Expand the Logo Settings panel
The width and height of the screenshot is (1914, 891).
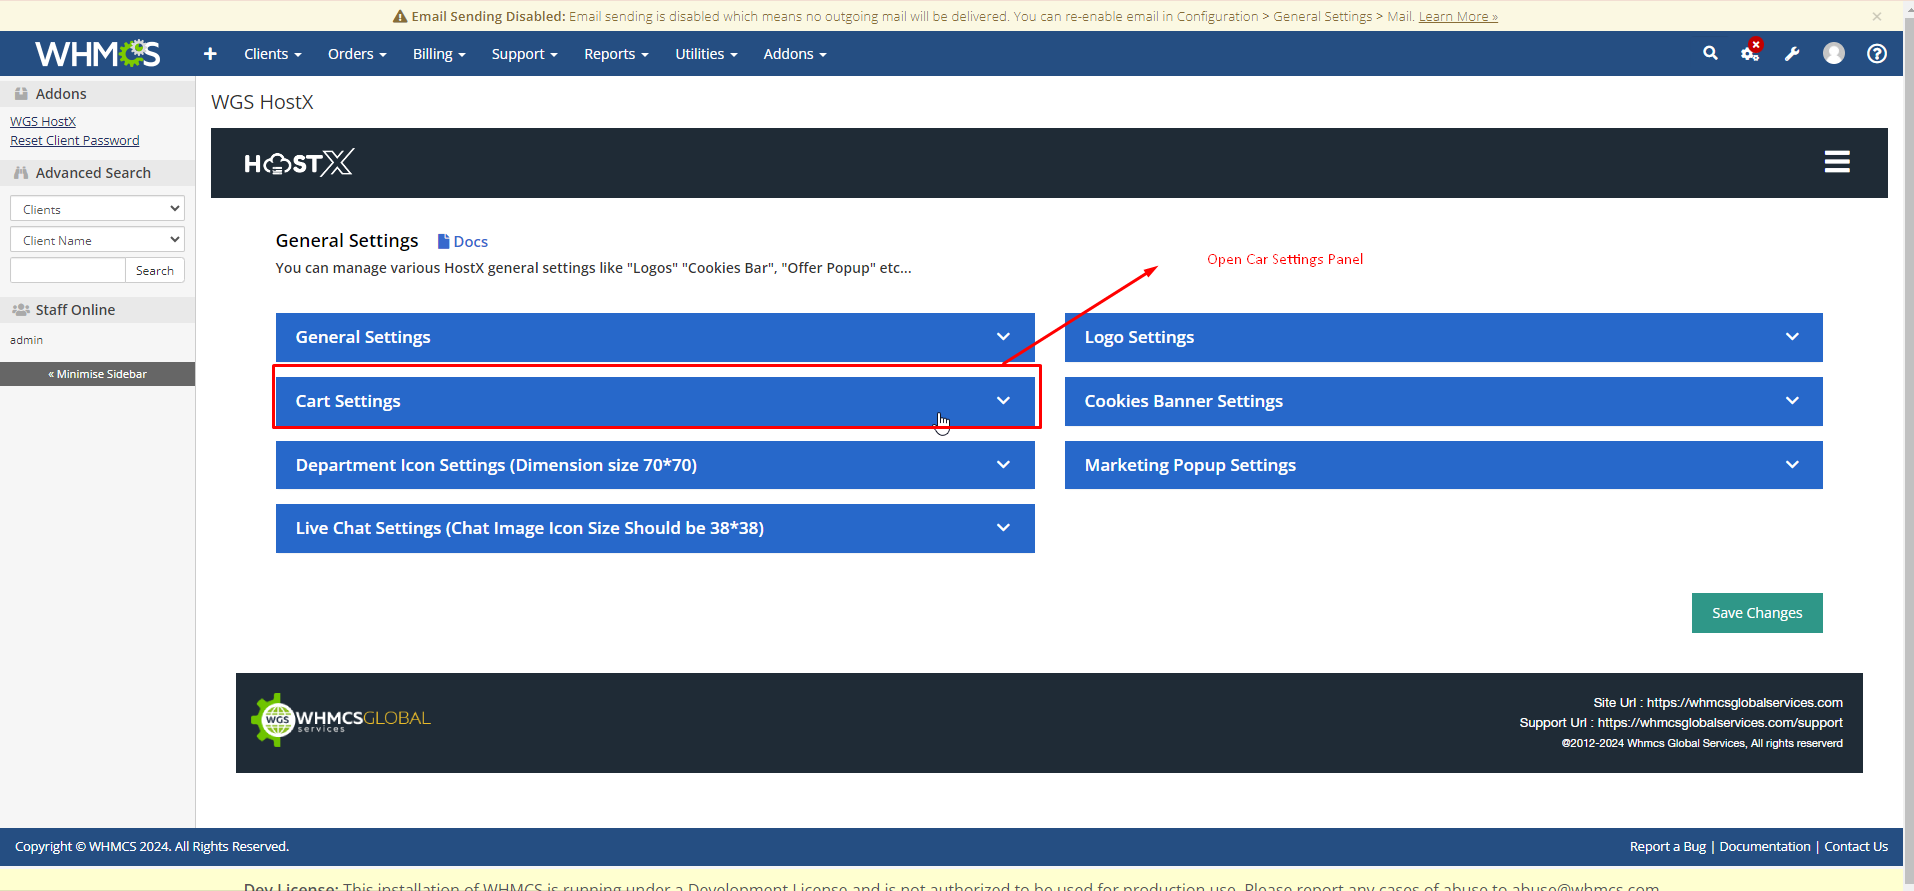[x=1442, y=338]
